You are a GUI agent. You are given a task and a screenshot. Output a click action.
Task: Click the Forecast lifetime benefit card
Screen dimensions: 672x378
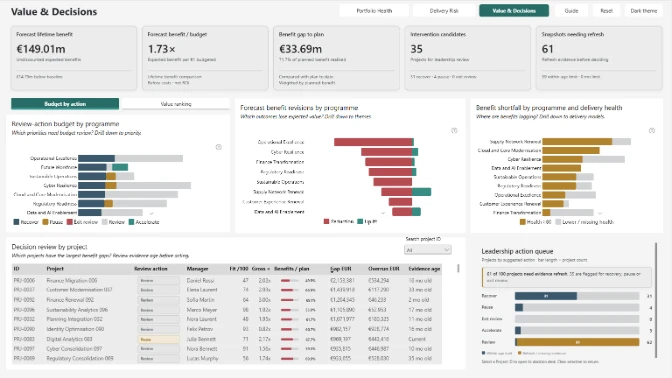(74, 58)
